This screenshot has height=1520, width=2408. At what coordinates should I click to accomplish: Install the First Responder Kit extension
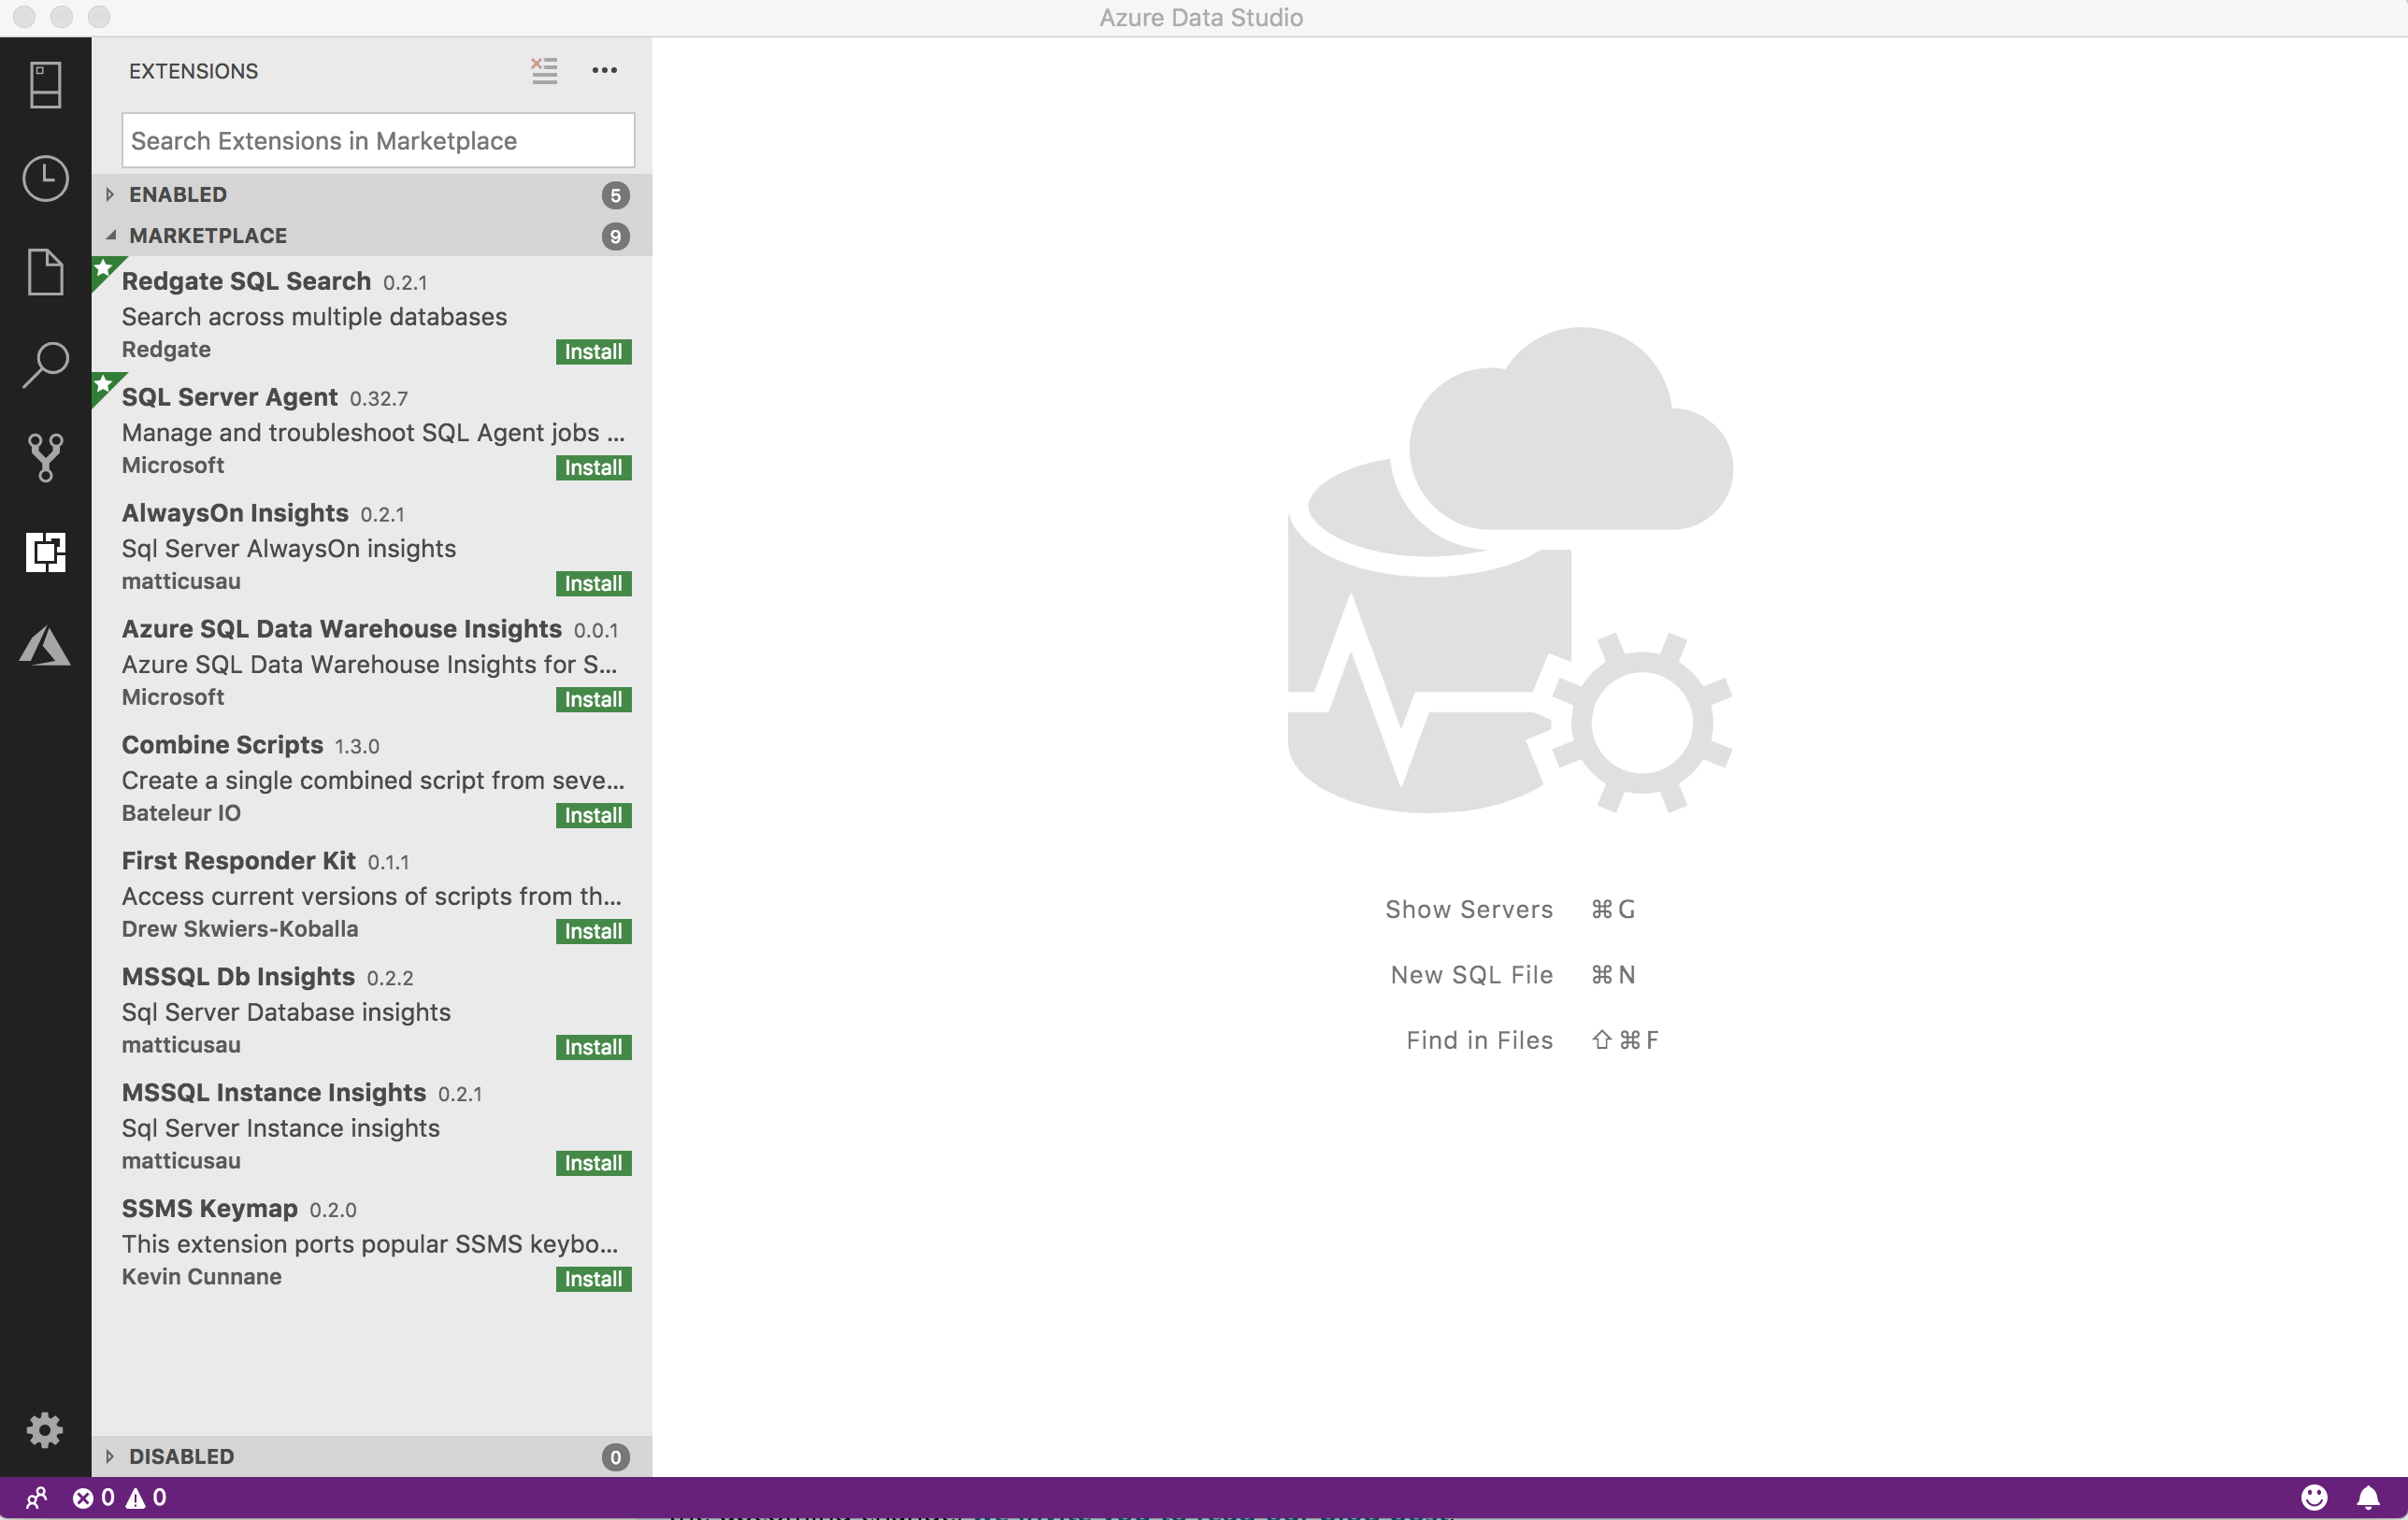[592, 930]
